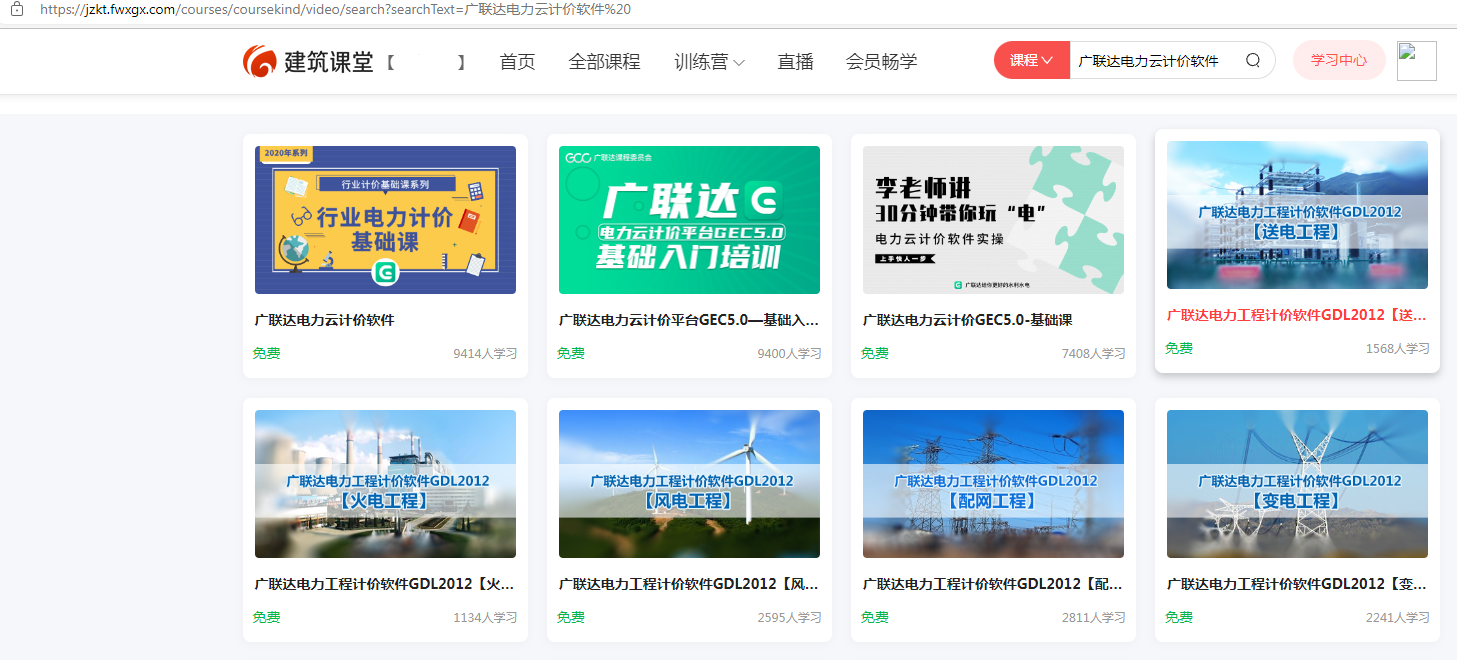Click the 建筑课堂 logo icon
Viewport: 1457px width, 660px height.
coord(259,61)
